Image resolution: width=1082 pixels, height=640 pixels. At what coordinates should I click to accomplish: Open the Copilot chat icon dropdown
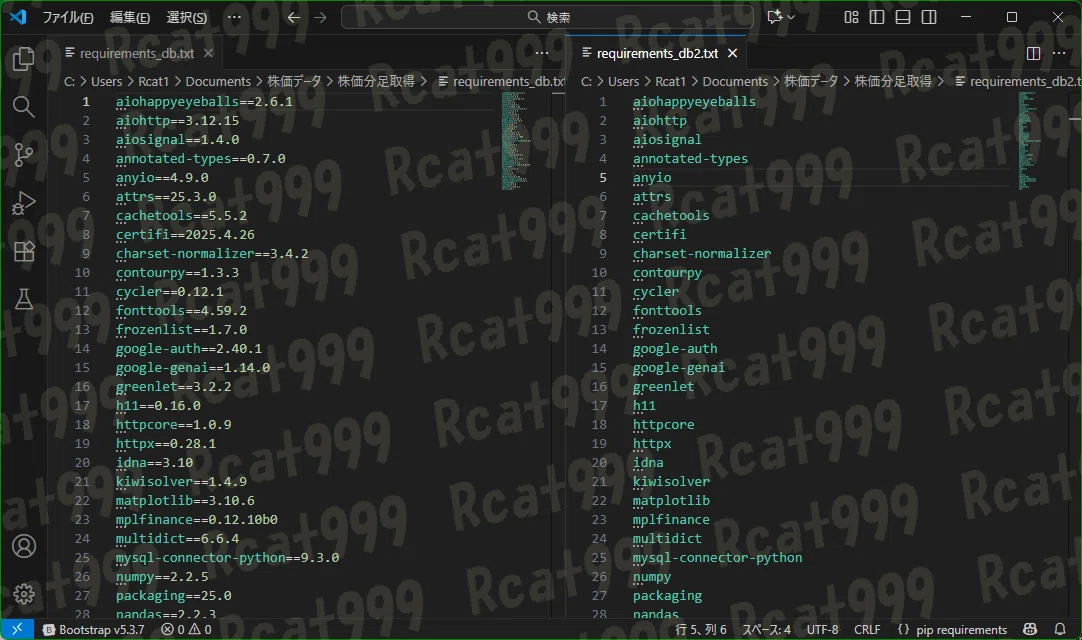(780, 17)
